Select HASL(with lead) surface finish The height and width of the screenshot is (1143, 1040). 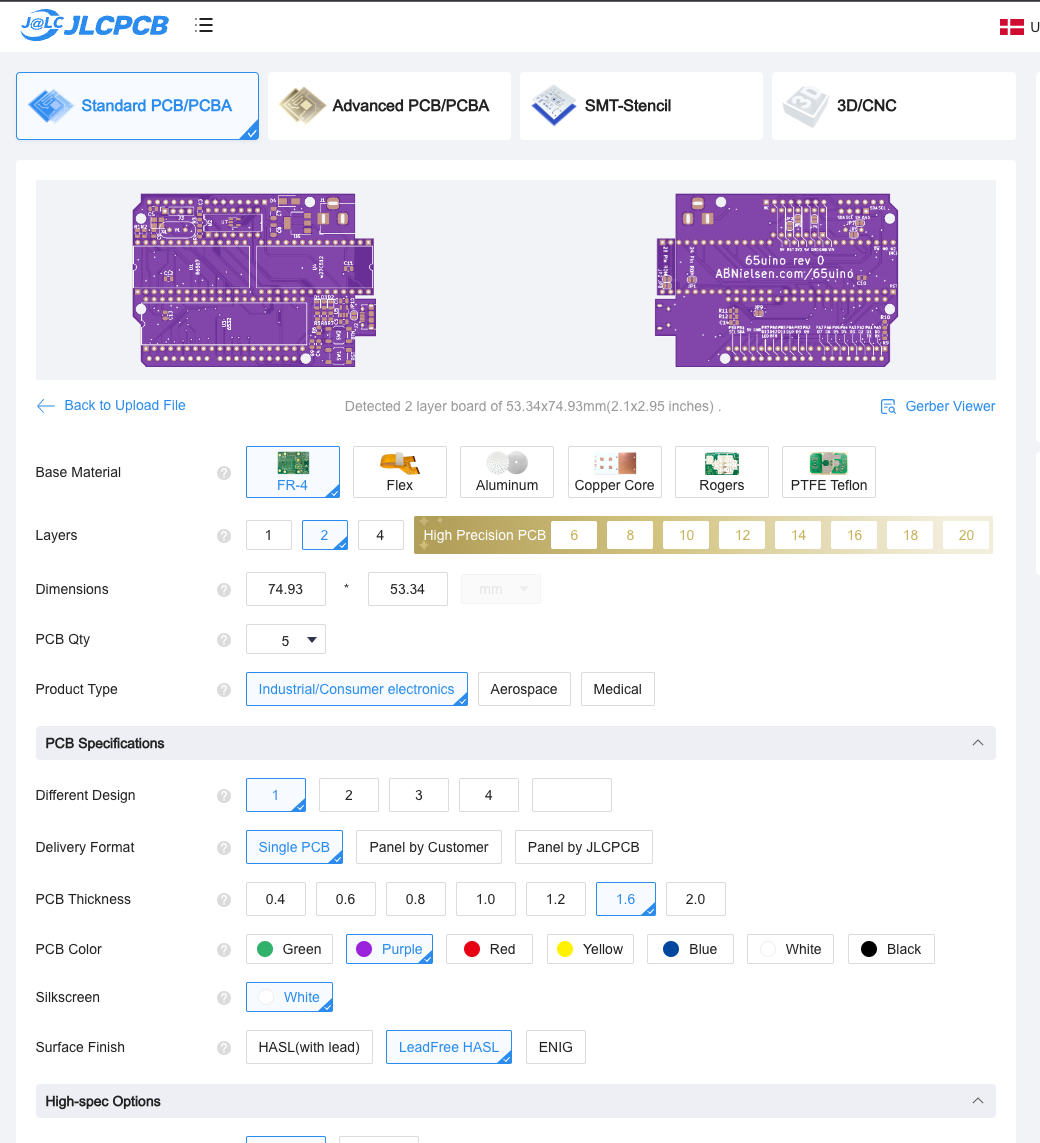(309, 1047)
